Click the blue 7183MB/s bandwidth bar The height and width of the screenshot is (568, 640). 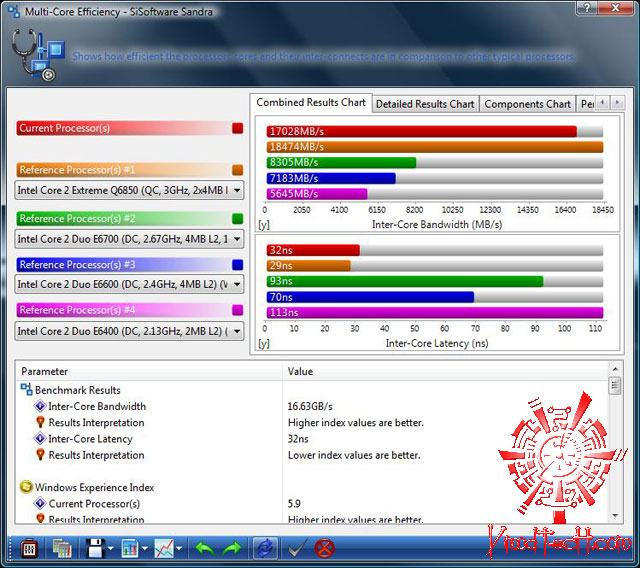pos(331,178)
